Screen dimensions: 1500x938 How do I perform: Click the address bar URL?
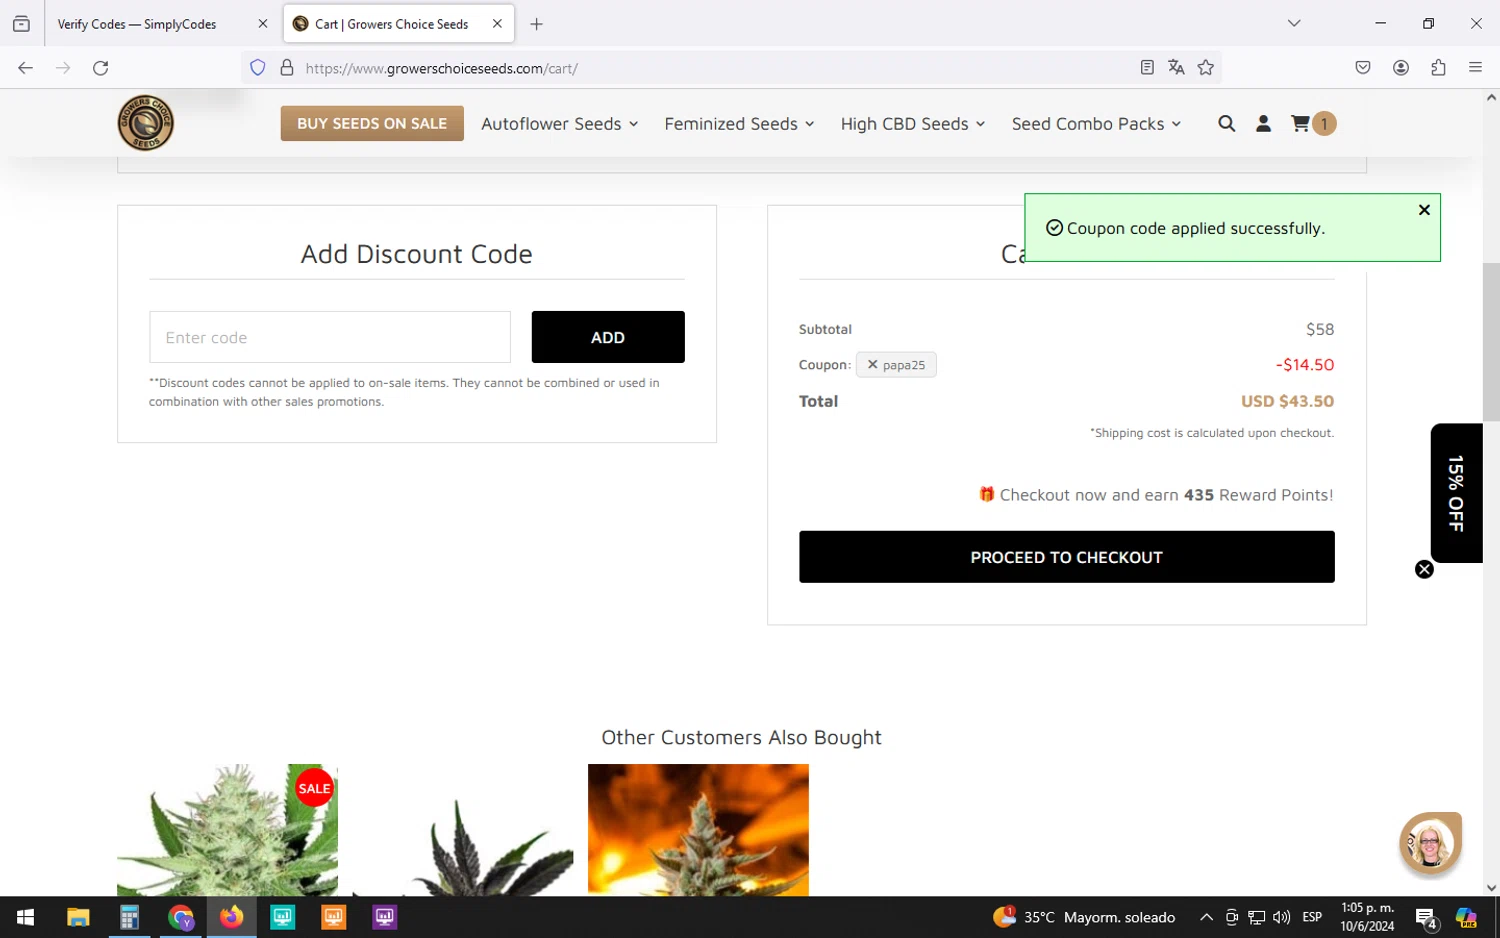click(442, 68)
